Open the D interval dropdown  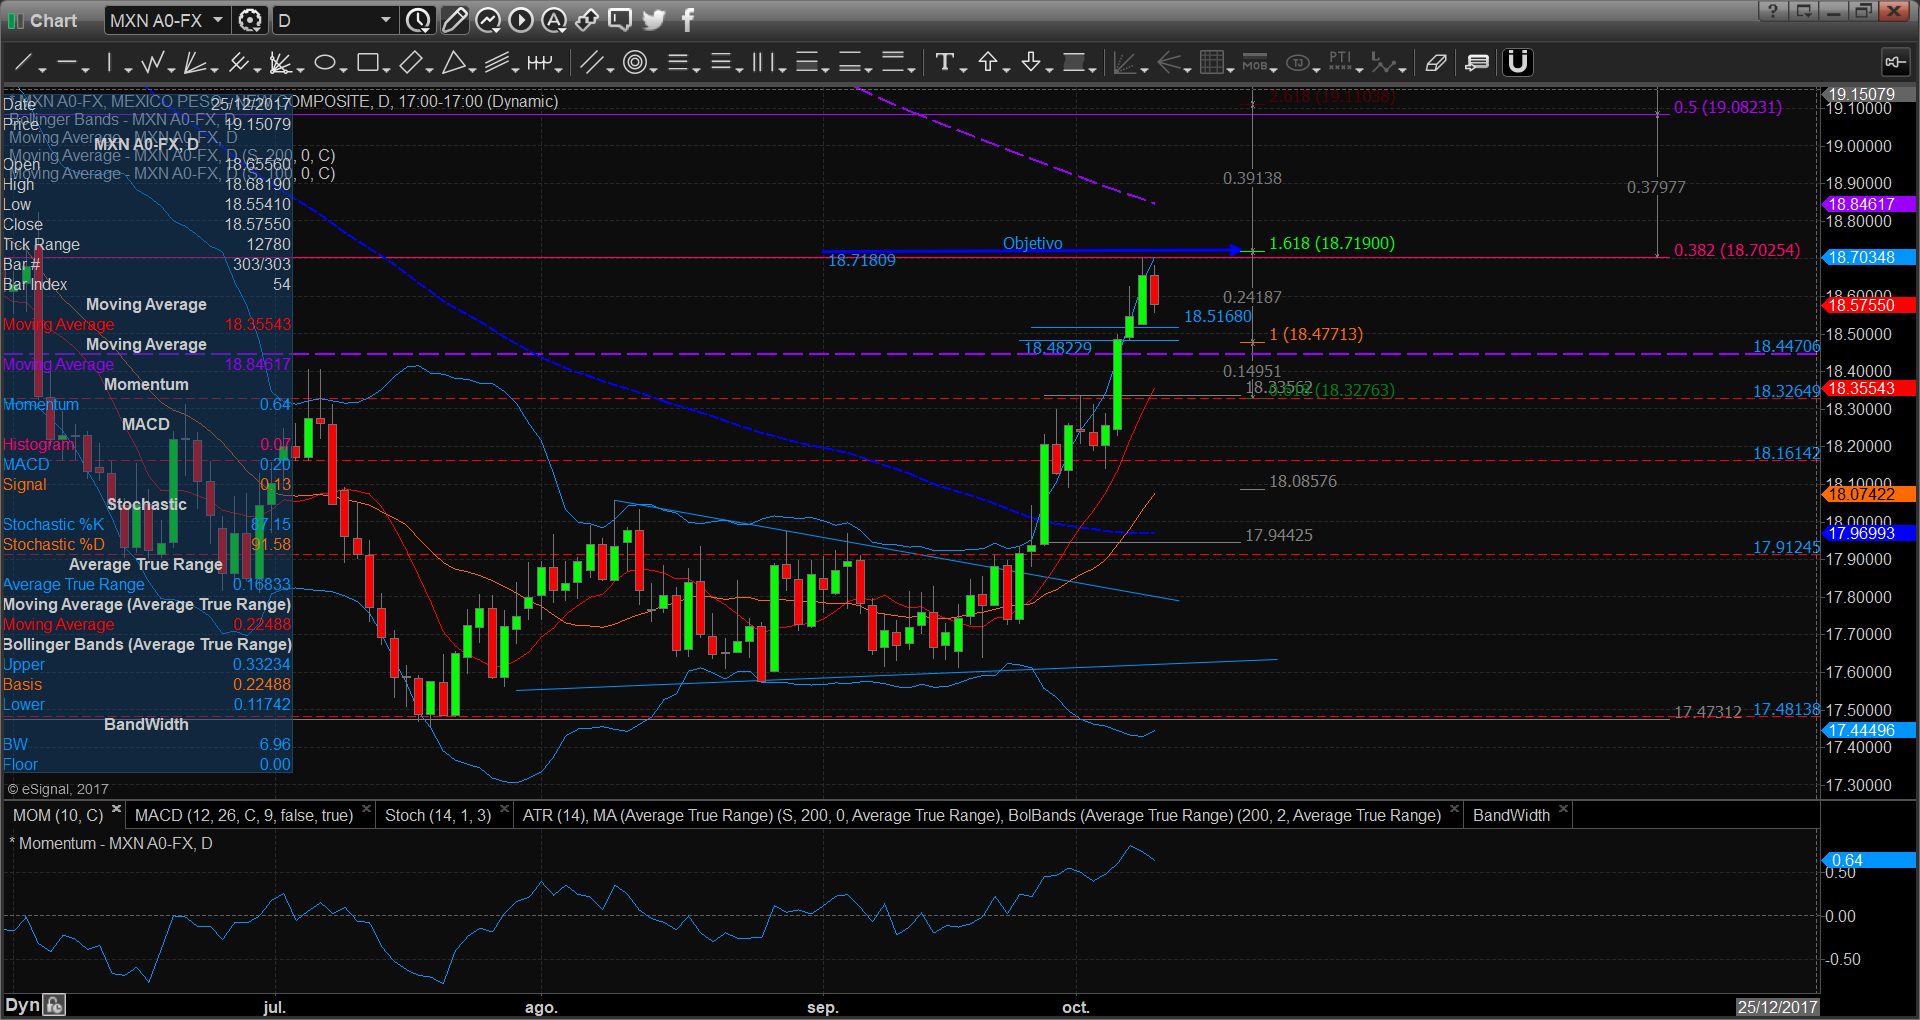coord(336,20)
